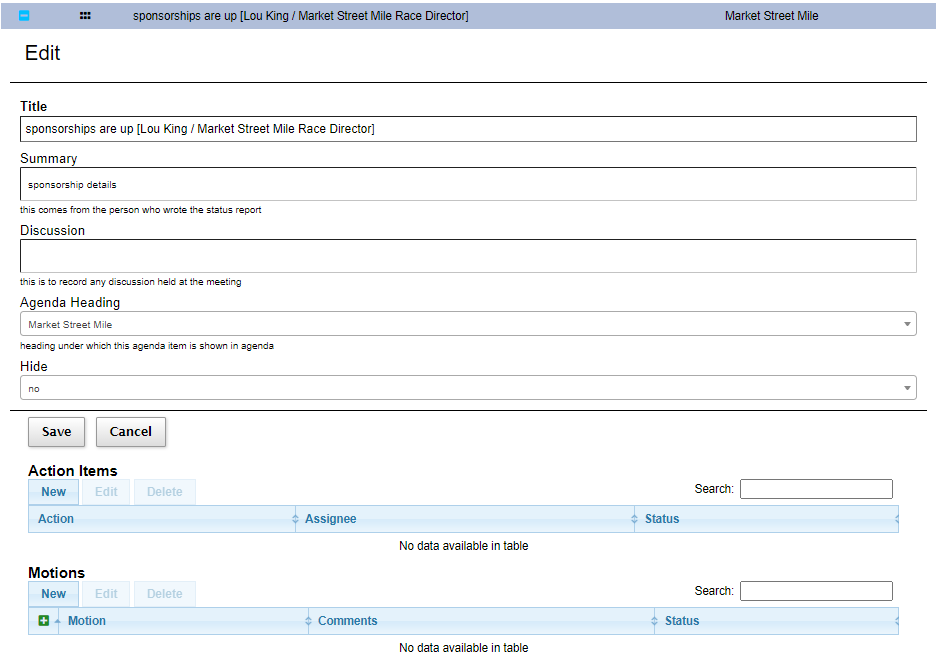This screenshot has width=939, height=671.
Task: Save the agenda item edits
Action: pos(56,432)
